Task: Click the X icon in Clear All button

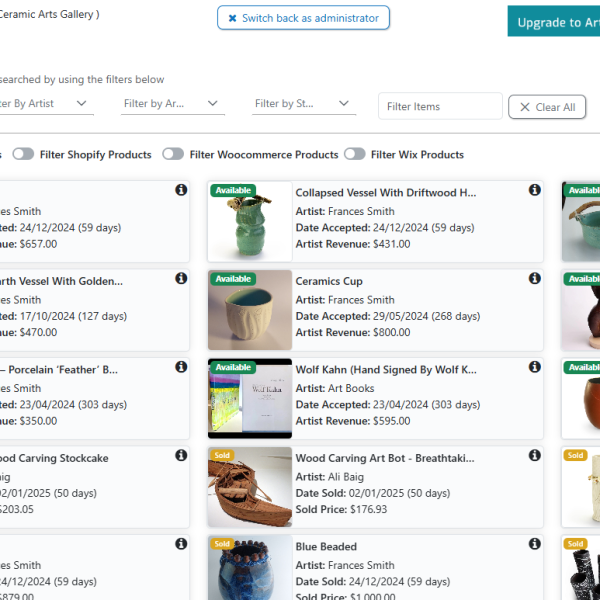Action: click(523, 107)
